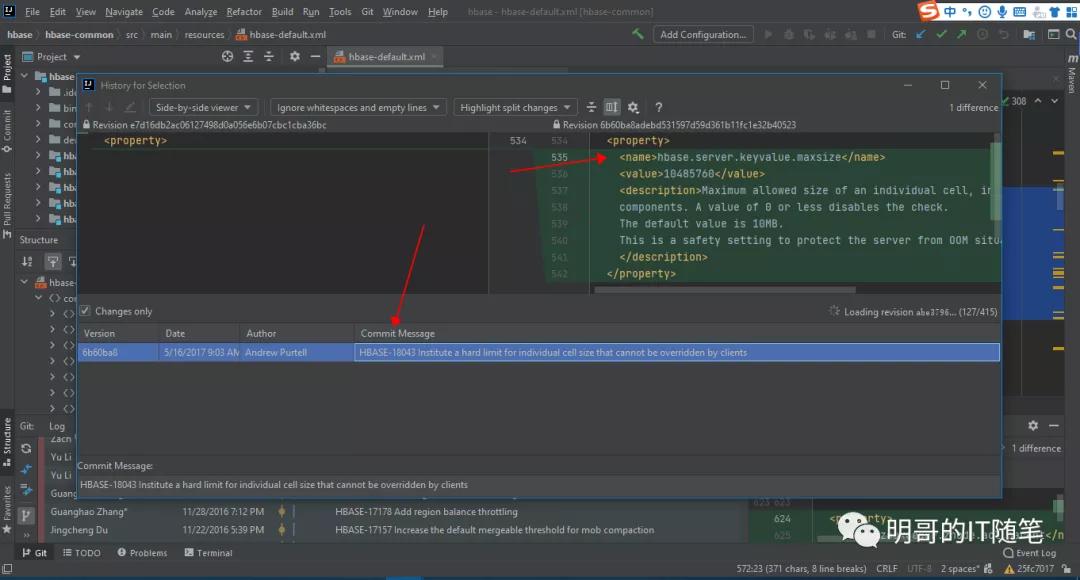Open Project panel gear options
Image resolution: width=1080 pixels, height=580 pixels.
pos(295,56)
